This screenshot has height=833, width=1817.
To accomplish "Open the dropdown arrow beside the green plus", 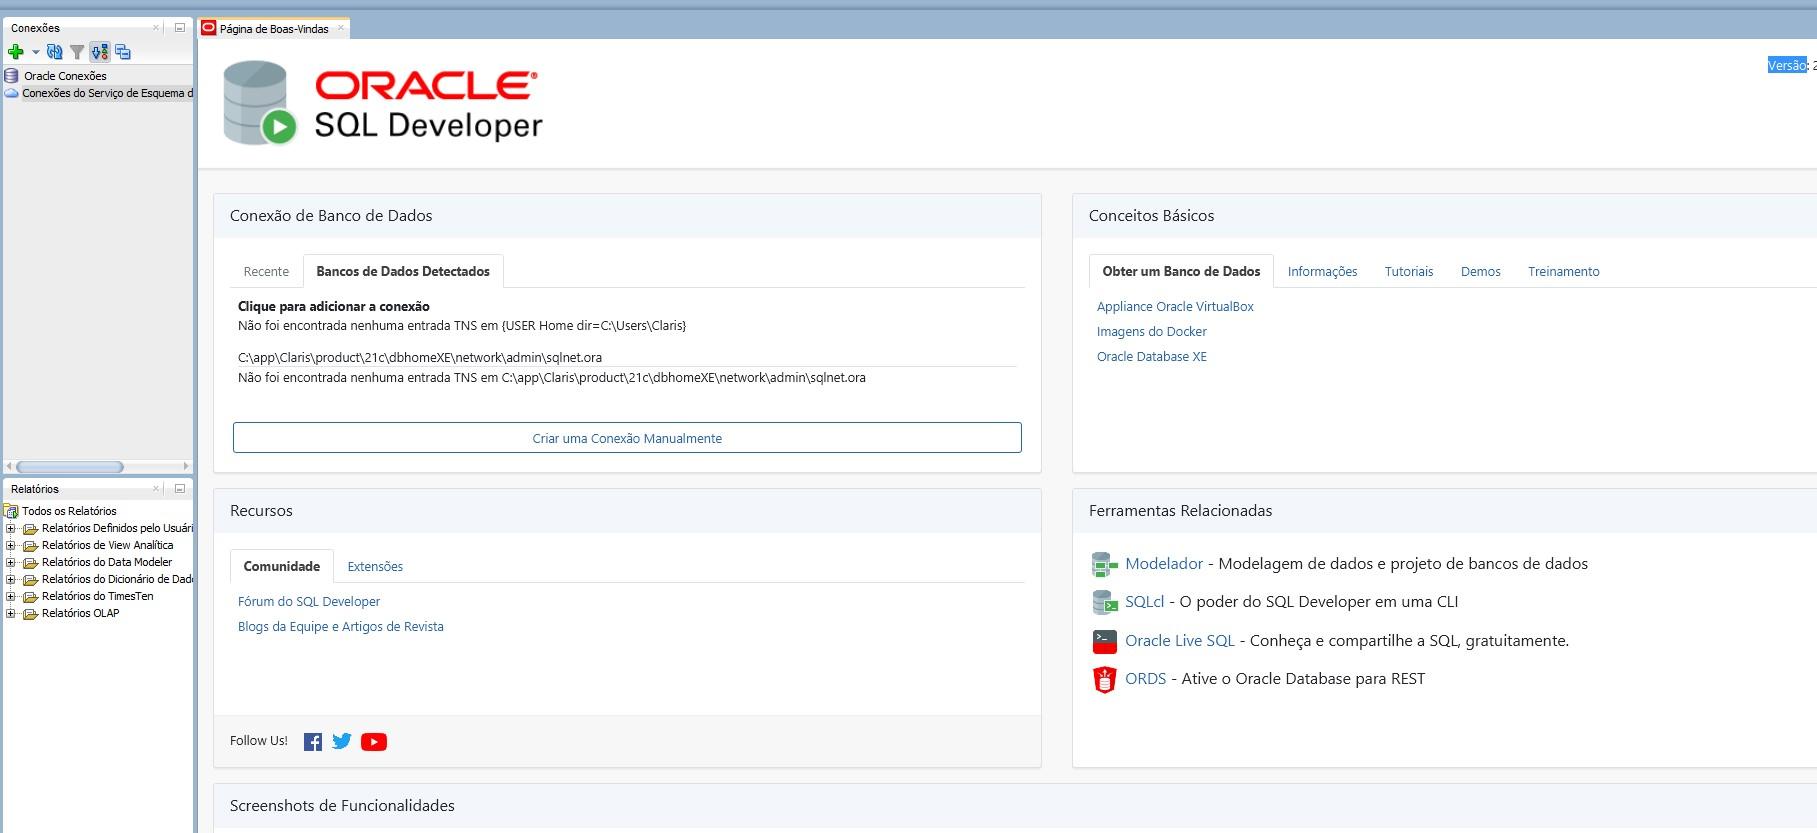I will (x=36, y=52).
